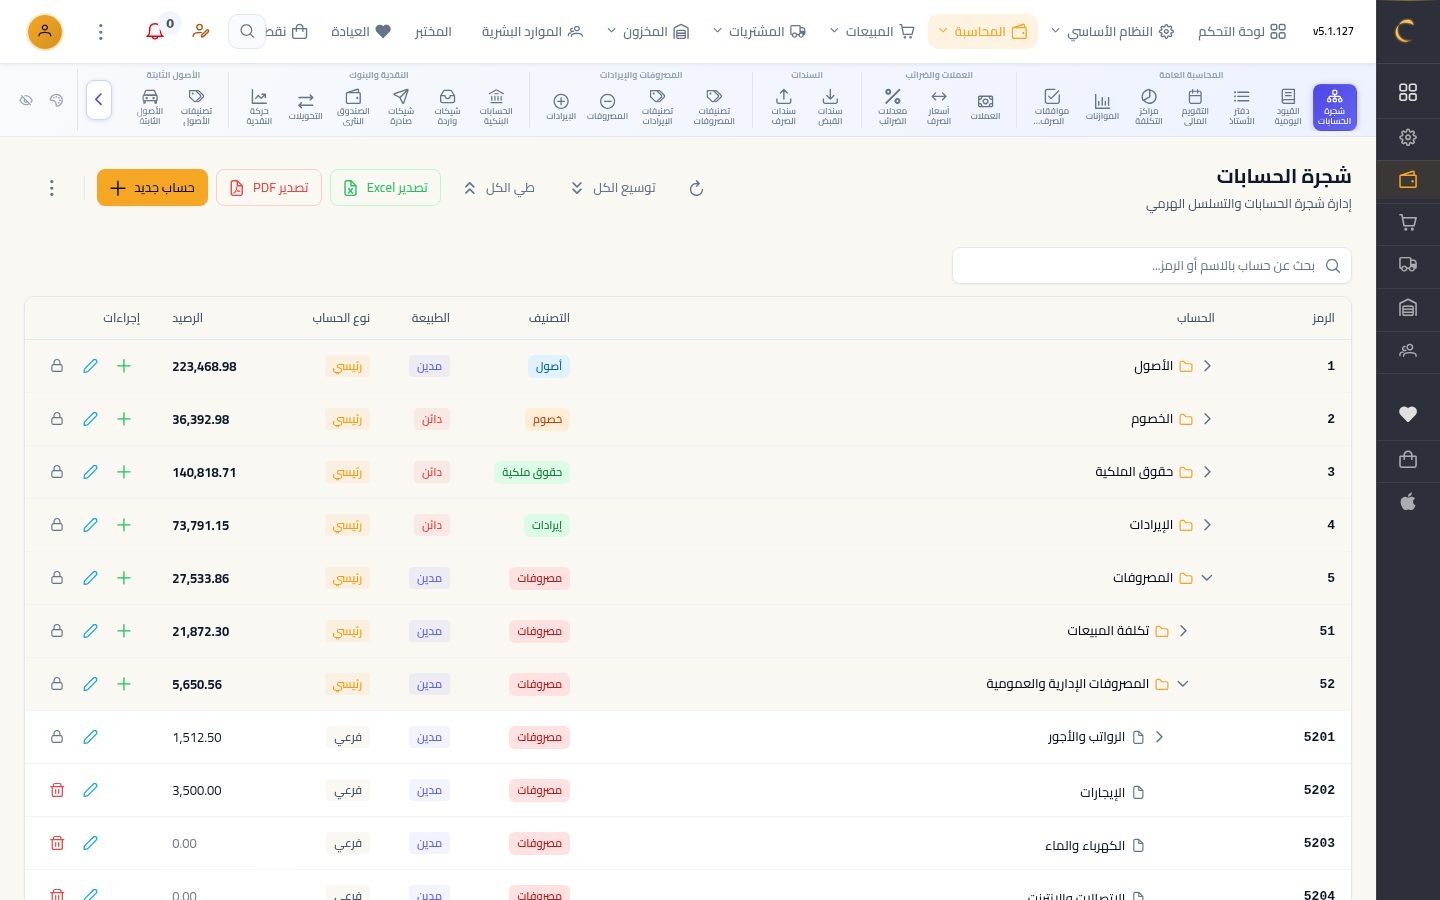The height and width of the screenshot is (900, 1440).
Task: Open التقويم المالي fiscal calendar
Action: pos(1195,107)
